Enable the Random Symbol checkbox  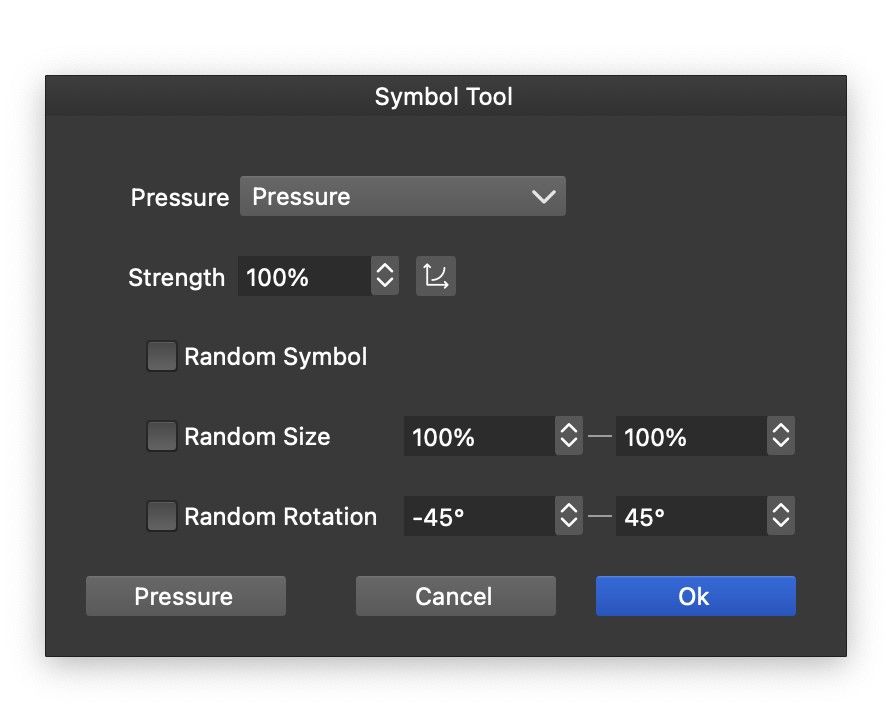pos(162,356)
